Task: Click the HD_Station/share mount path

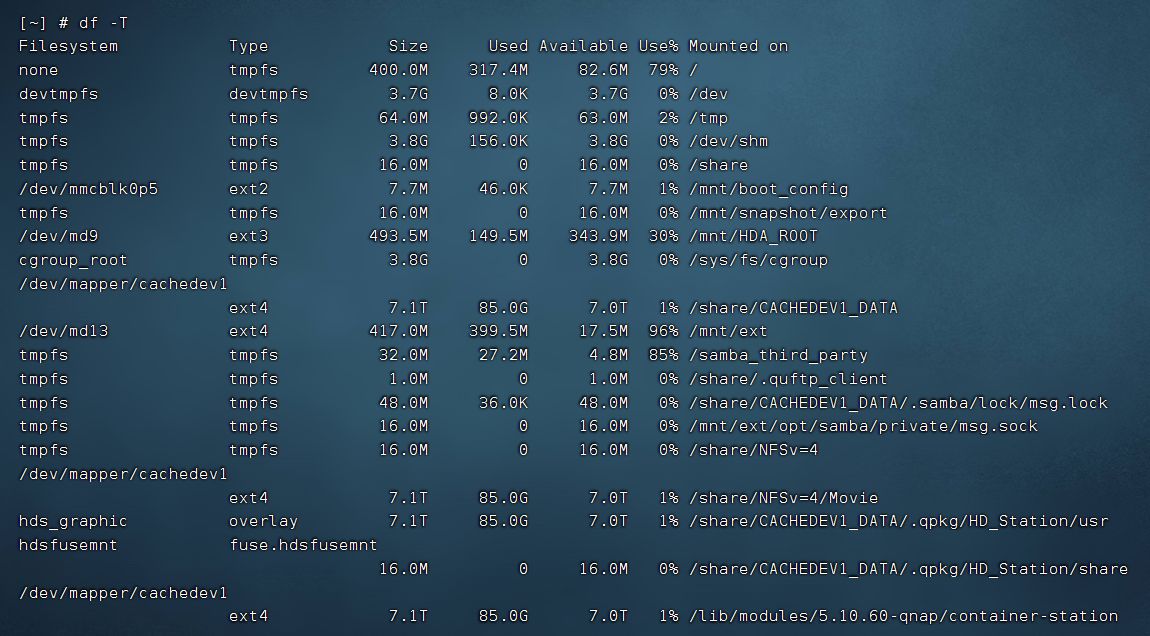Action: click(908, 569)
